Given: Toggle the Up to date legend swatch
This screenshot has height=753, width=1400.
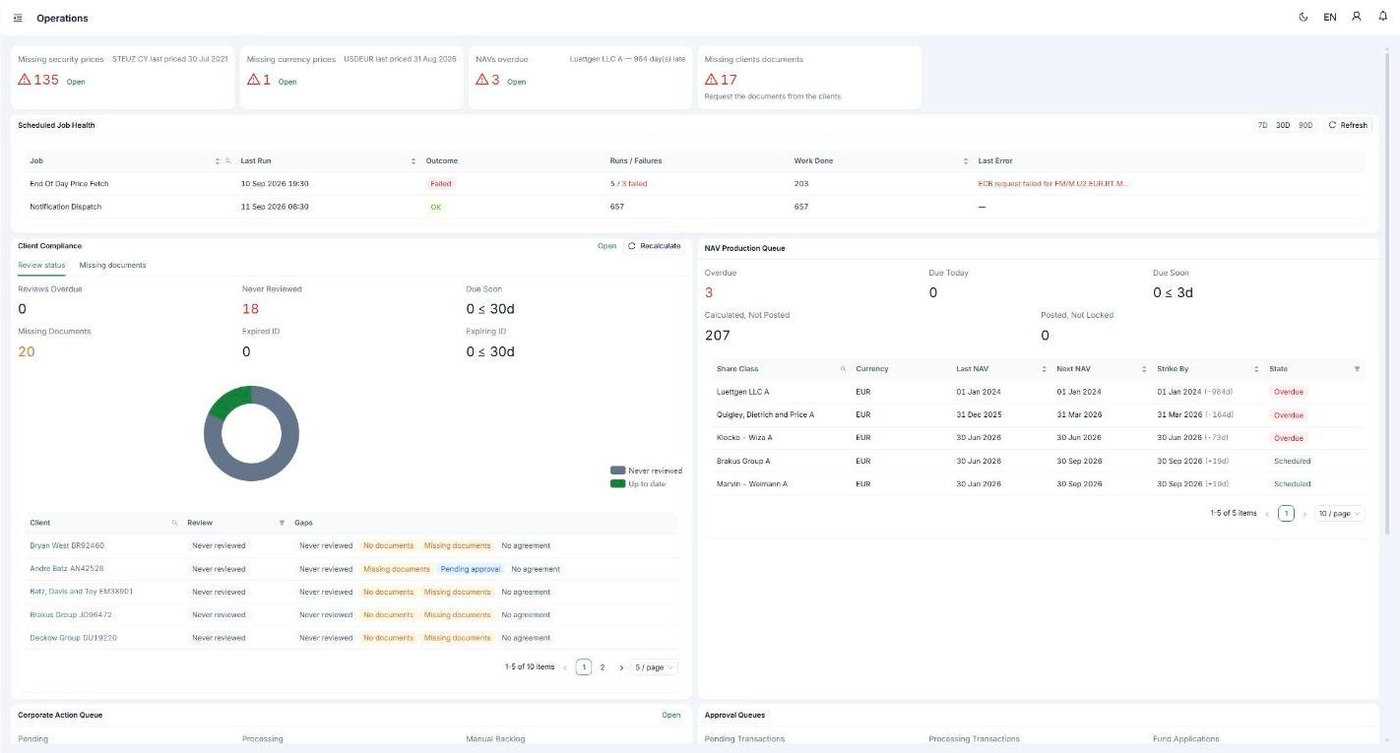Looking at the screenshot, I should [x=618, y=484].
